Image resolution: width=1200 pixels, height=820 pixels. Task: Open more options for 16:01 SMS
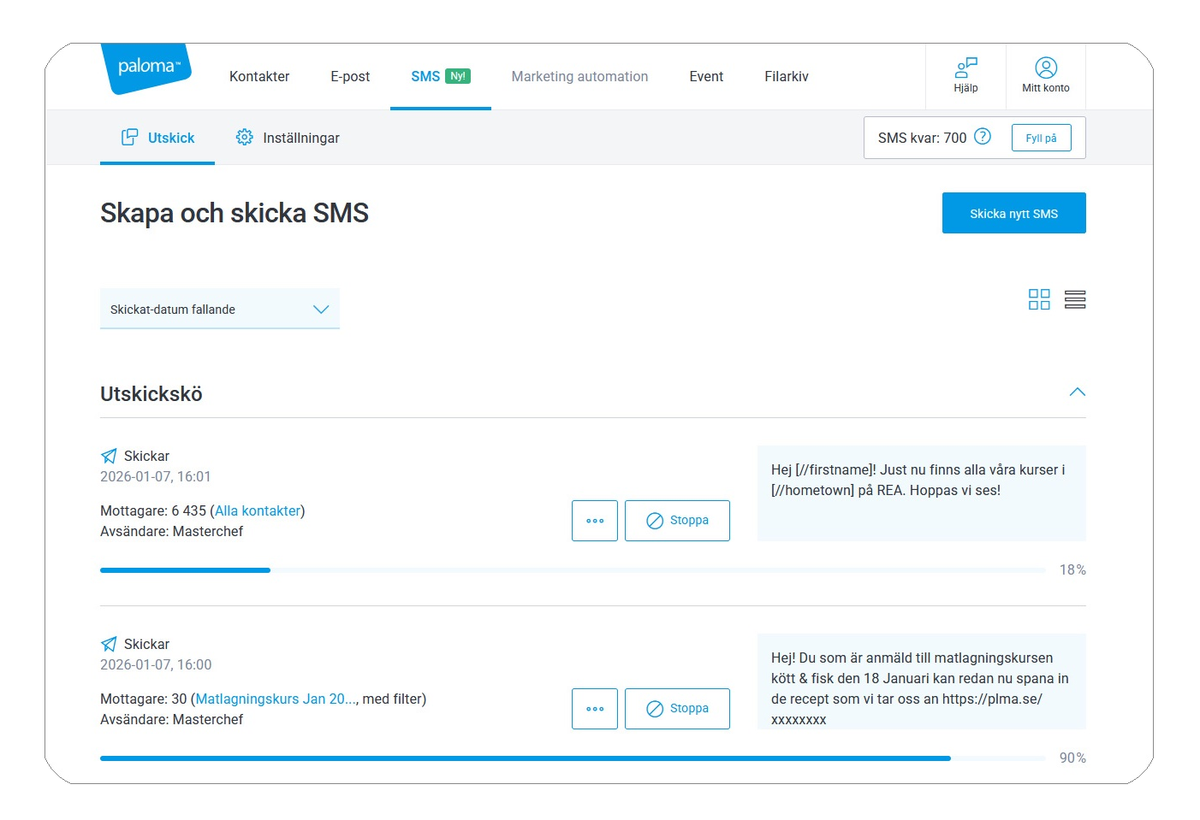(x=595, y=521)
